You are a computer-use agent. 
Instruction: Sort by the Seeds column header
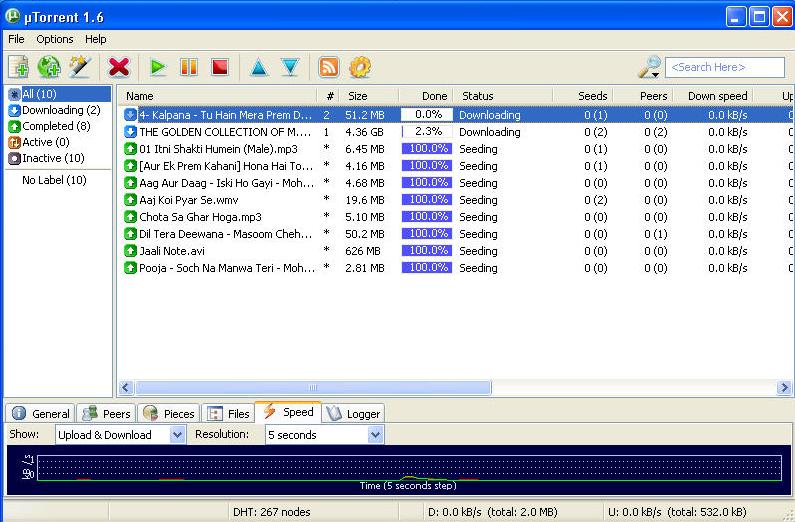click(583, 96)
